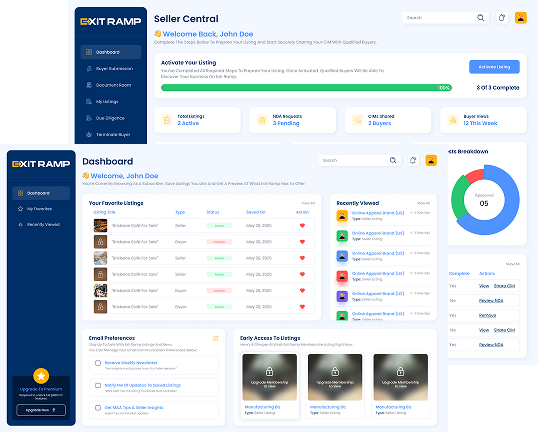Click the Type column header
The height and width of the screenshot is (432, 538).
[x=180, y=212]
